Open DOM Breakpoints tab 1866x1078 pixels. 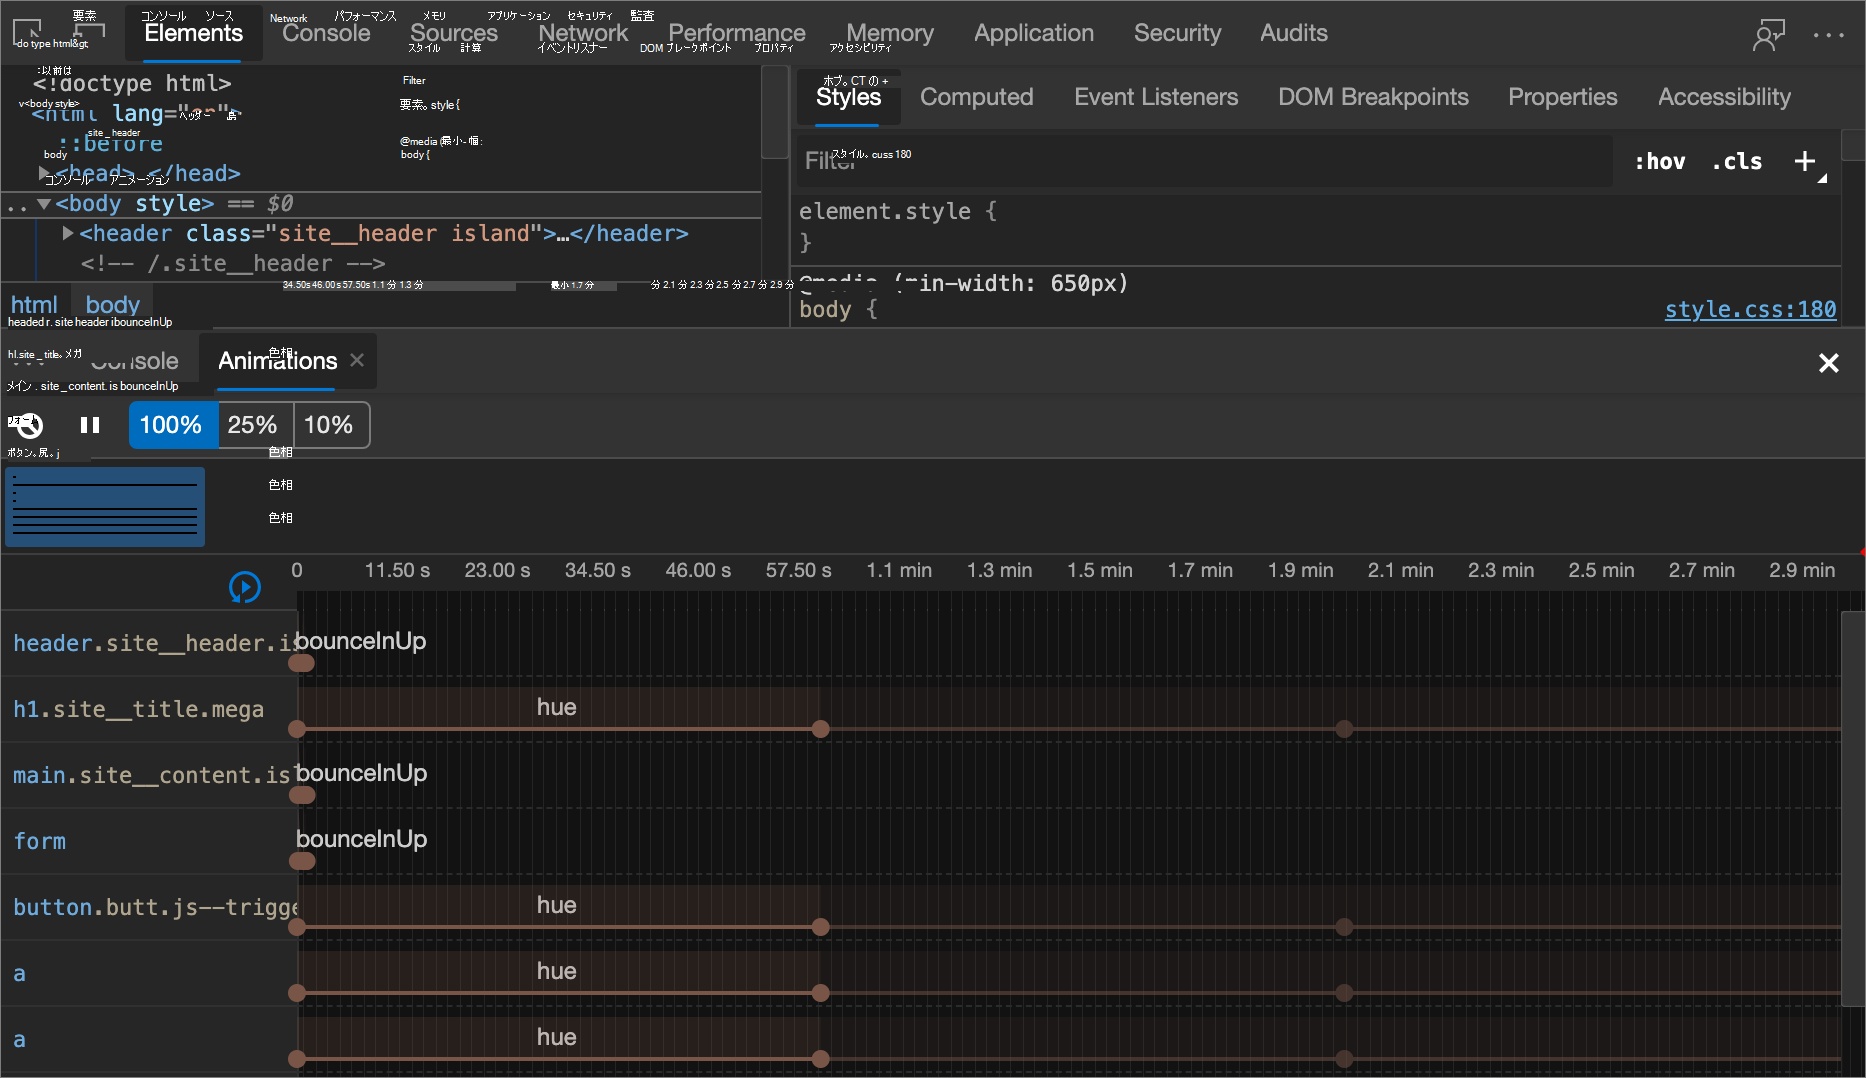(x=1373, y=97)
